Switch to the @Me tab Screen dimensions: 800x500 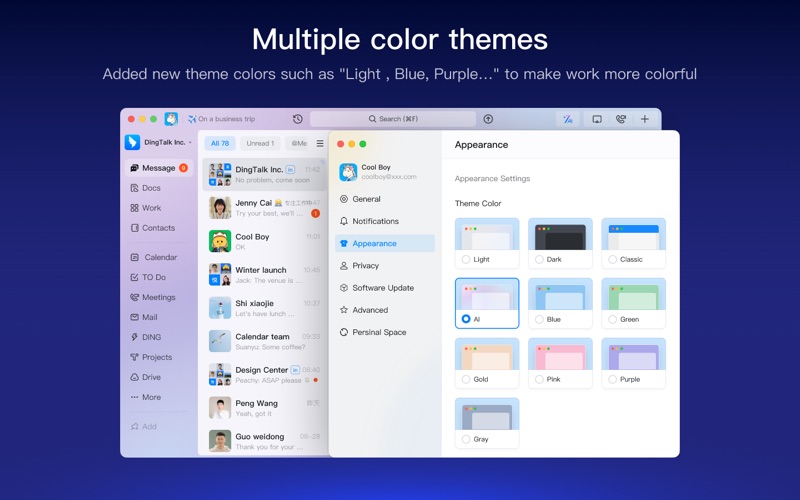tap(299, 143)
